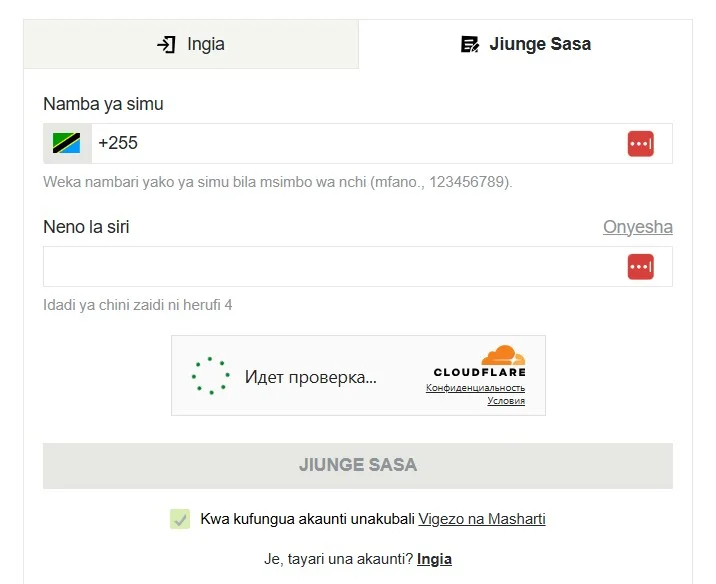
Task: Toggle the terms agreement checkbox
Action: (180, 519)
